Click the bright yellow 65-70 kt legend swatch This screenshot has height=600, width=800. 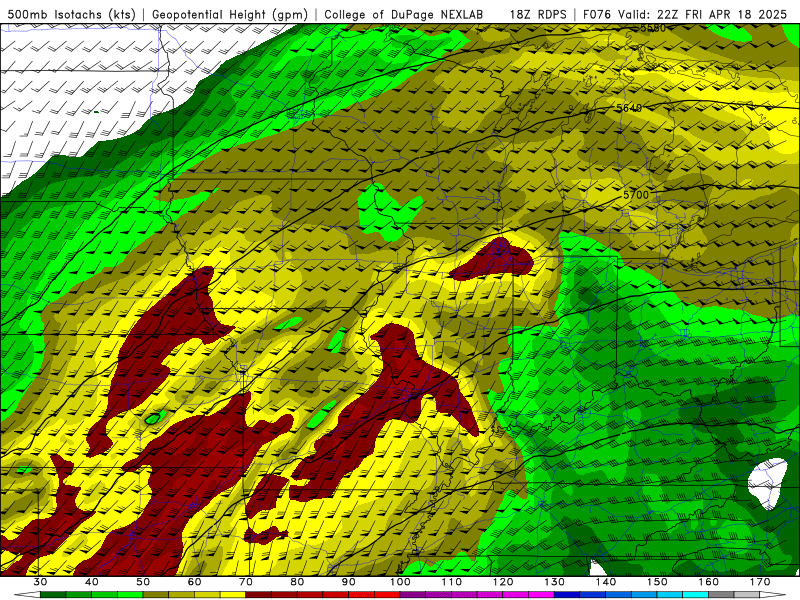click(233, 595)
